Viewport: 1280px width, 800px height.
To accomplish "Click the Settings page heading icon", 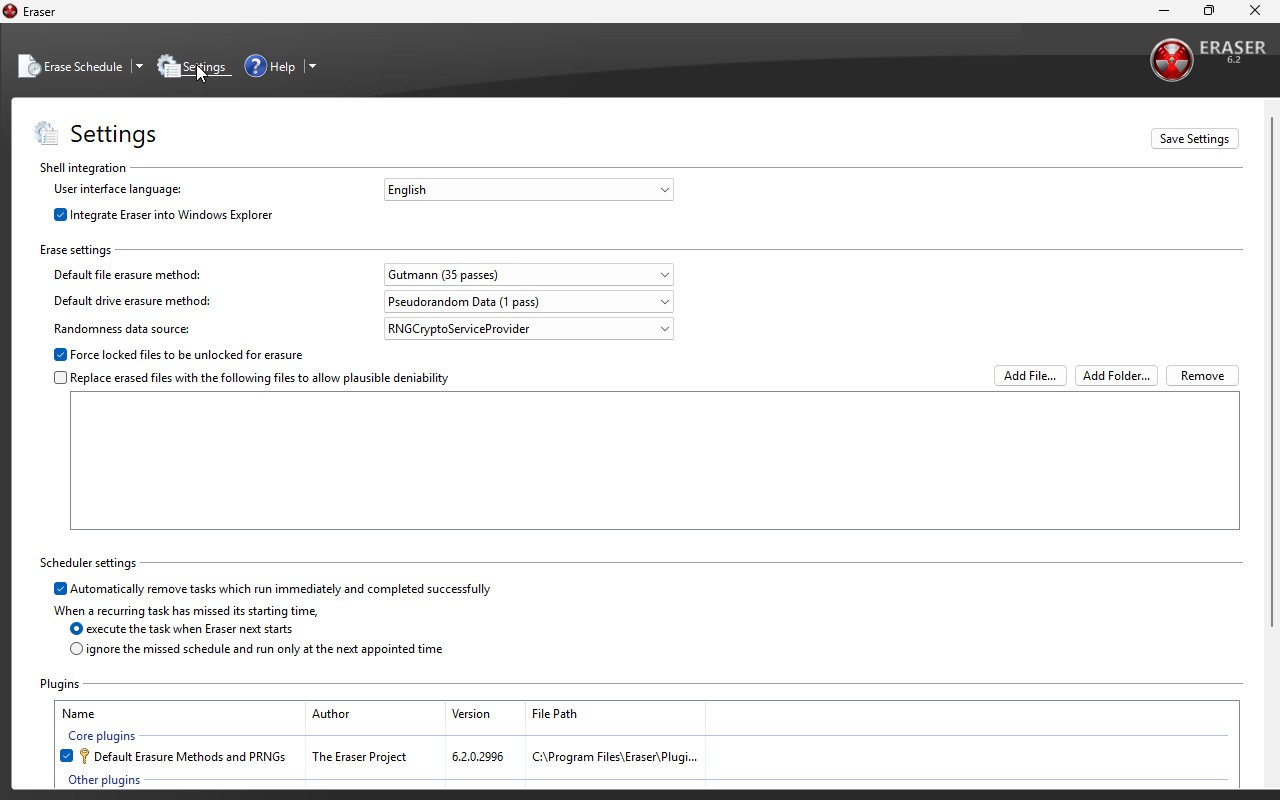I will [x=47, y=134].
